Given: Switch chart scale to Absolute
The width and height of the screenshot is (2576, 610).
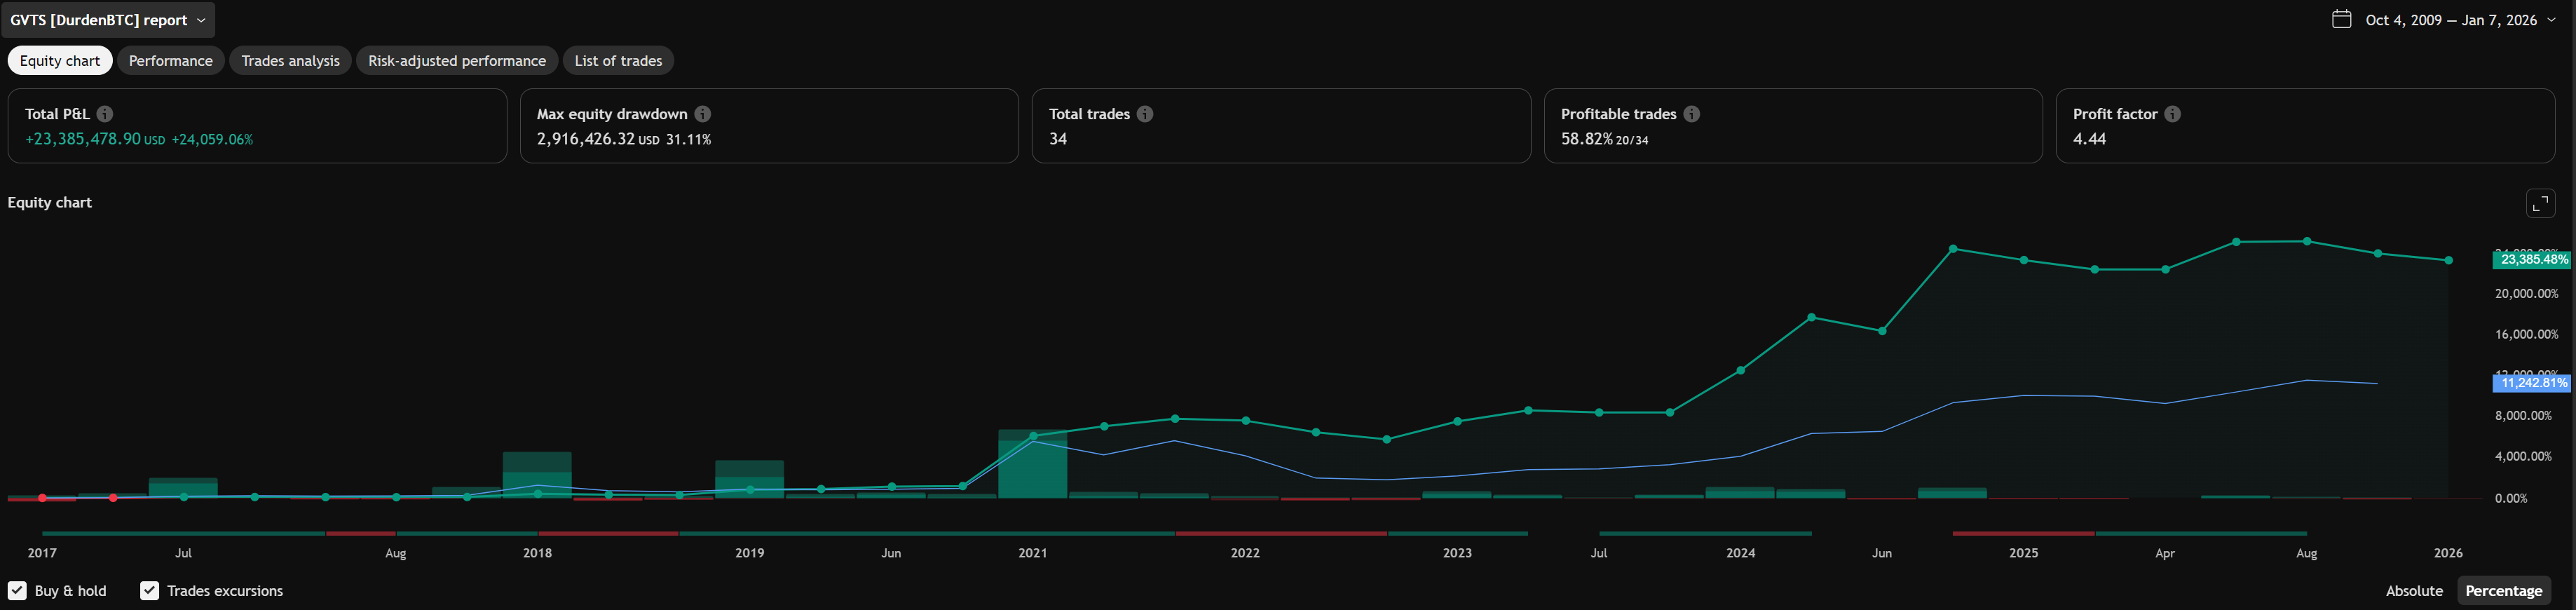Looking at the screenshot, I should tap(2414, 591).
